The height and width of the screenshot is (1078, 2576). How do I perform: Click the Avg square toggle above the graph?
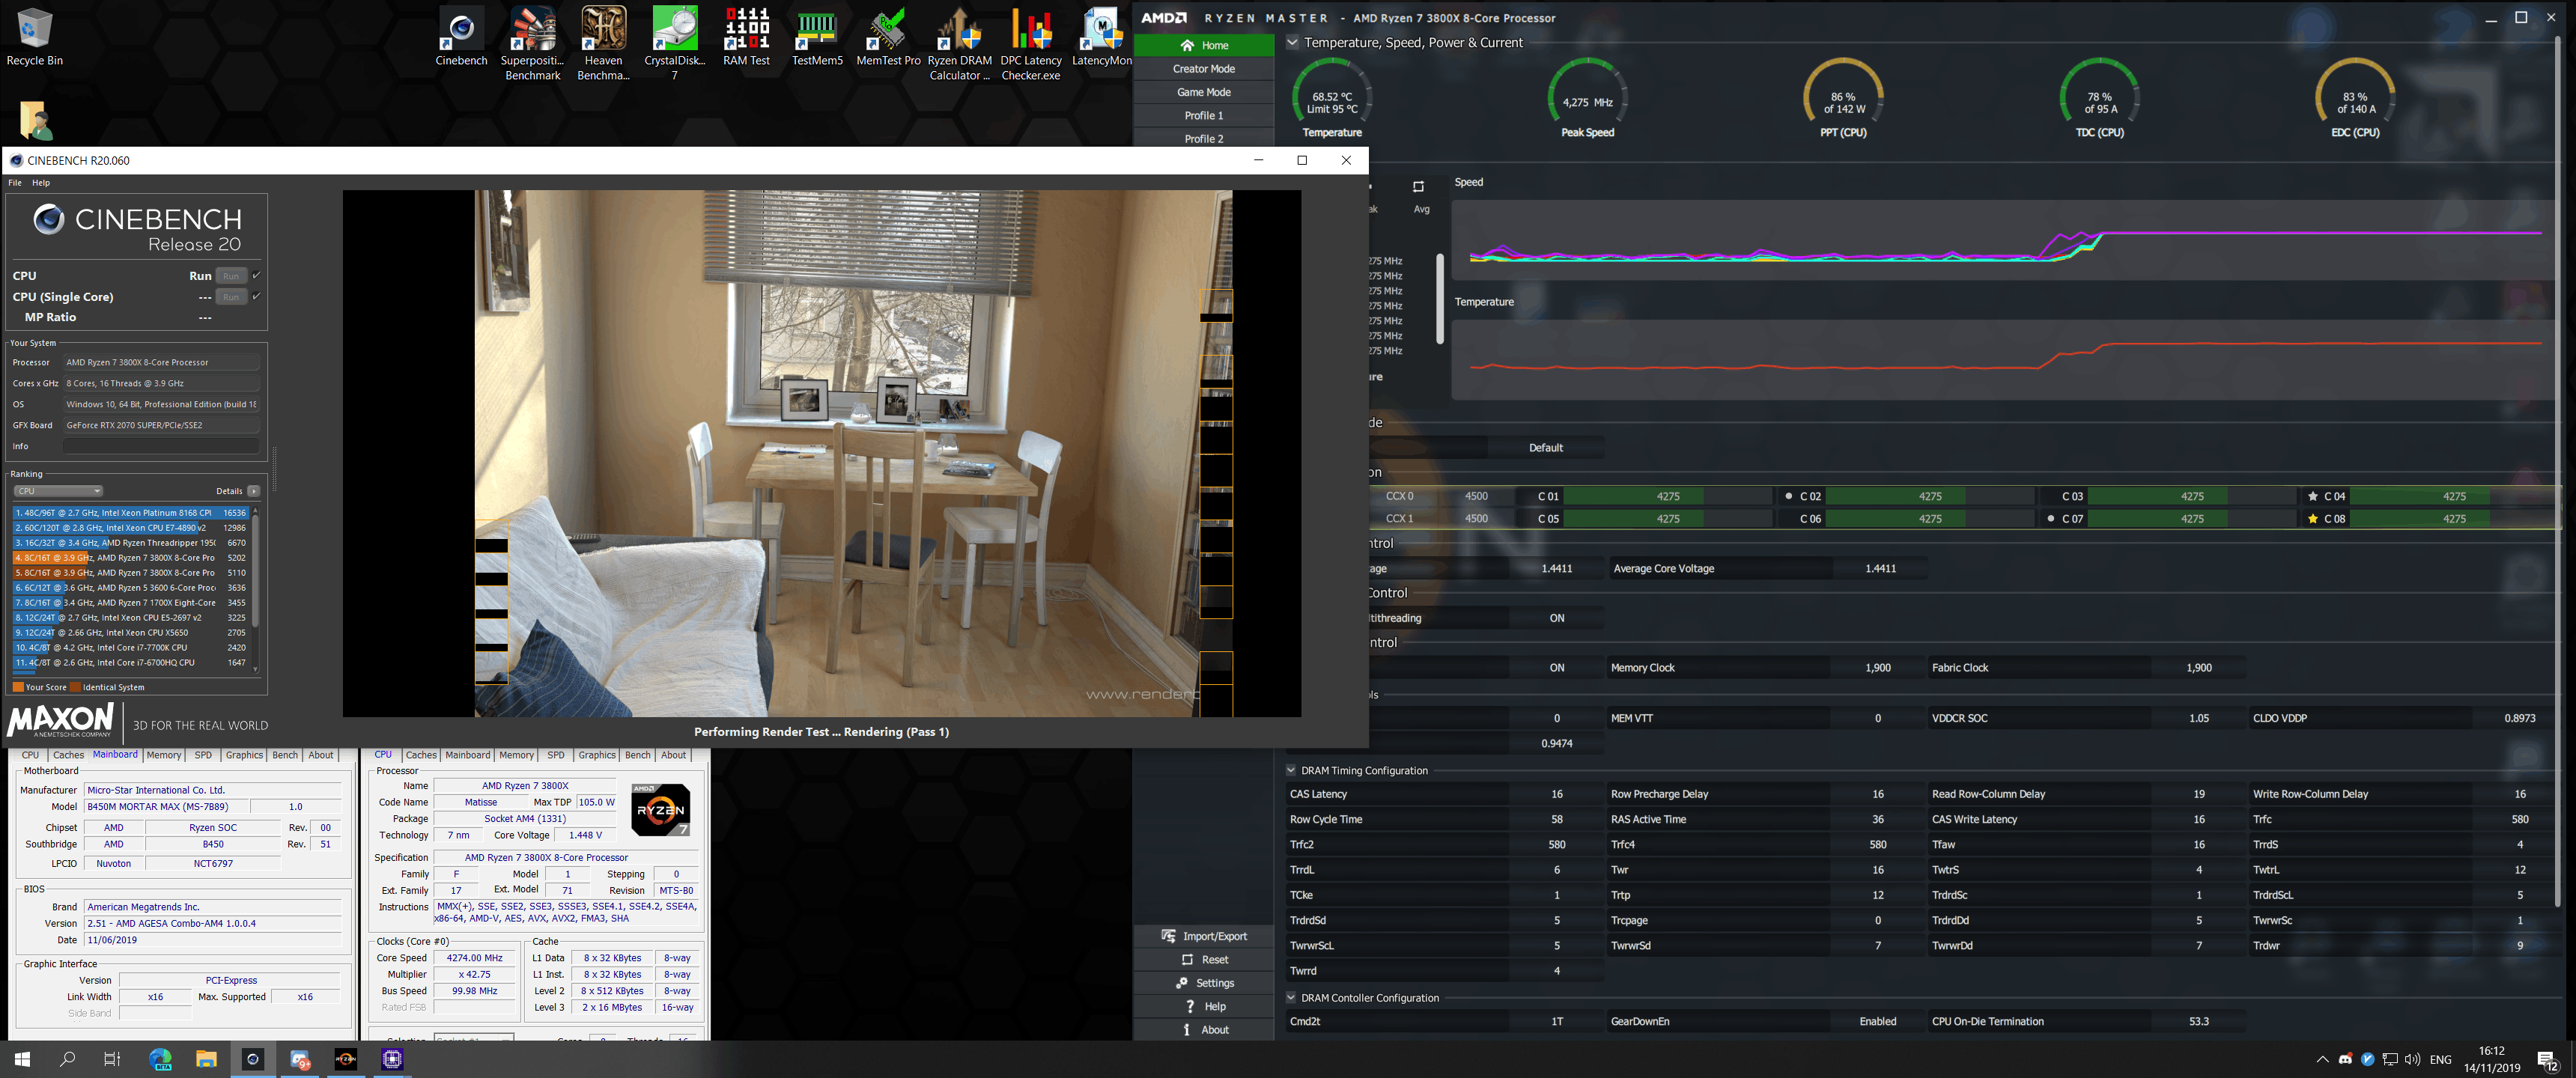click(x=1418, y=187)
